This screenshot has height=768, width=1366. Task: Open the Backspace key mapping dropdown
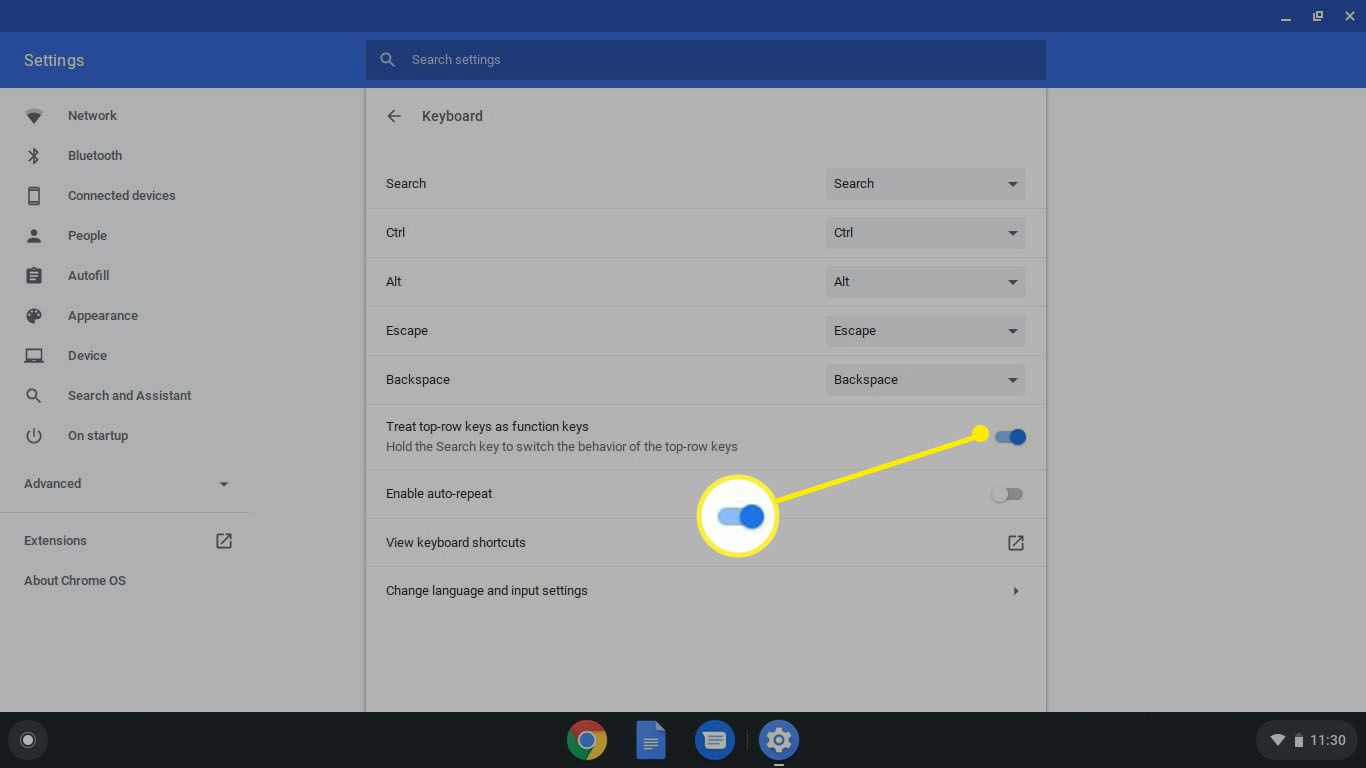(925, 380)
